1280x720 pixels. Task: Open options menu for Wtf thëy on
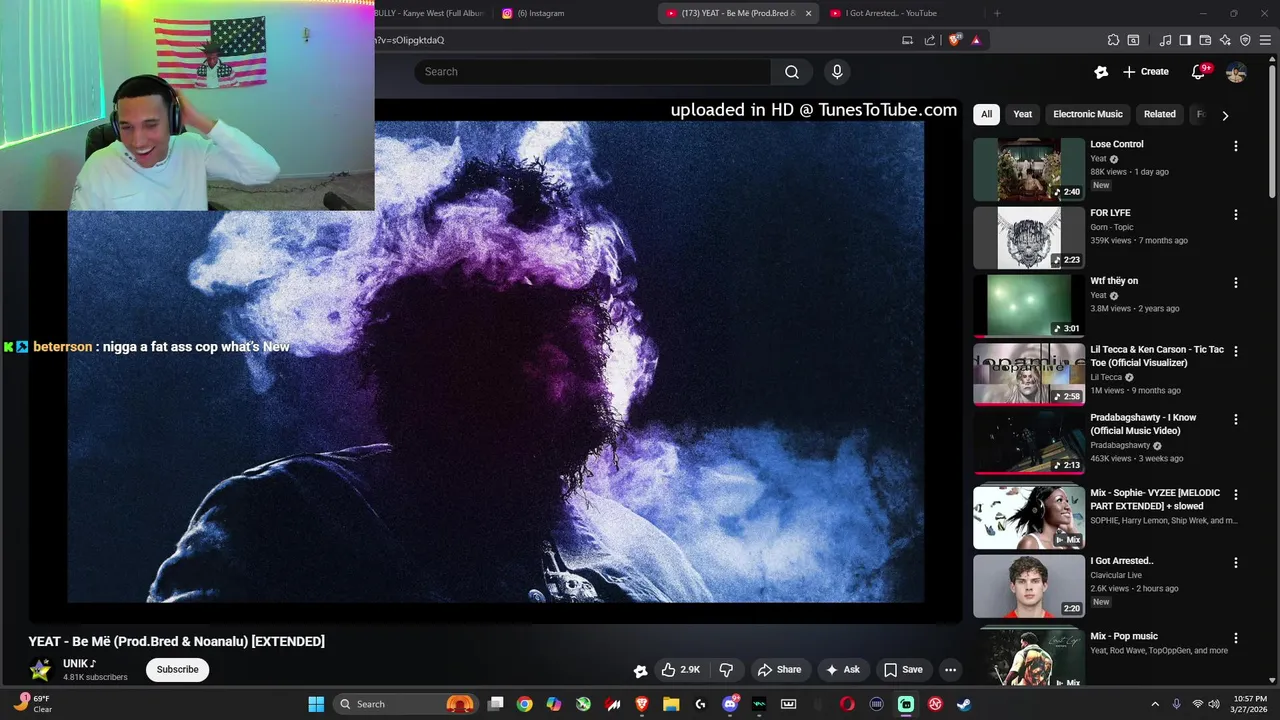pos(1235,283)
